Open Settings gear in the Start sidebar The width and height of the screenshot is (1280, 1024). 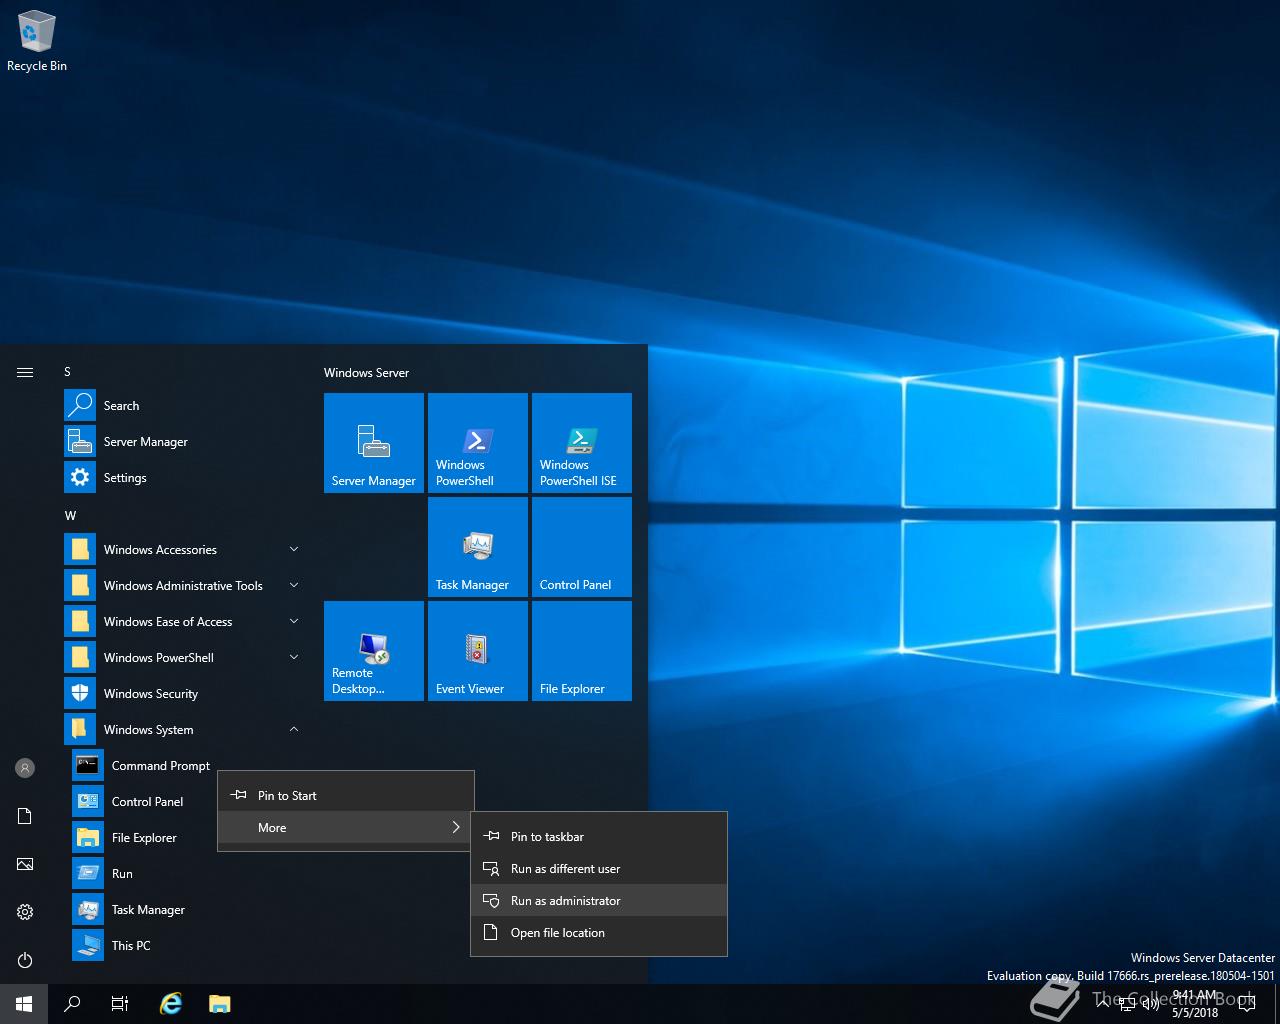point(25,912)
